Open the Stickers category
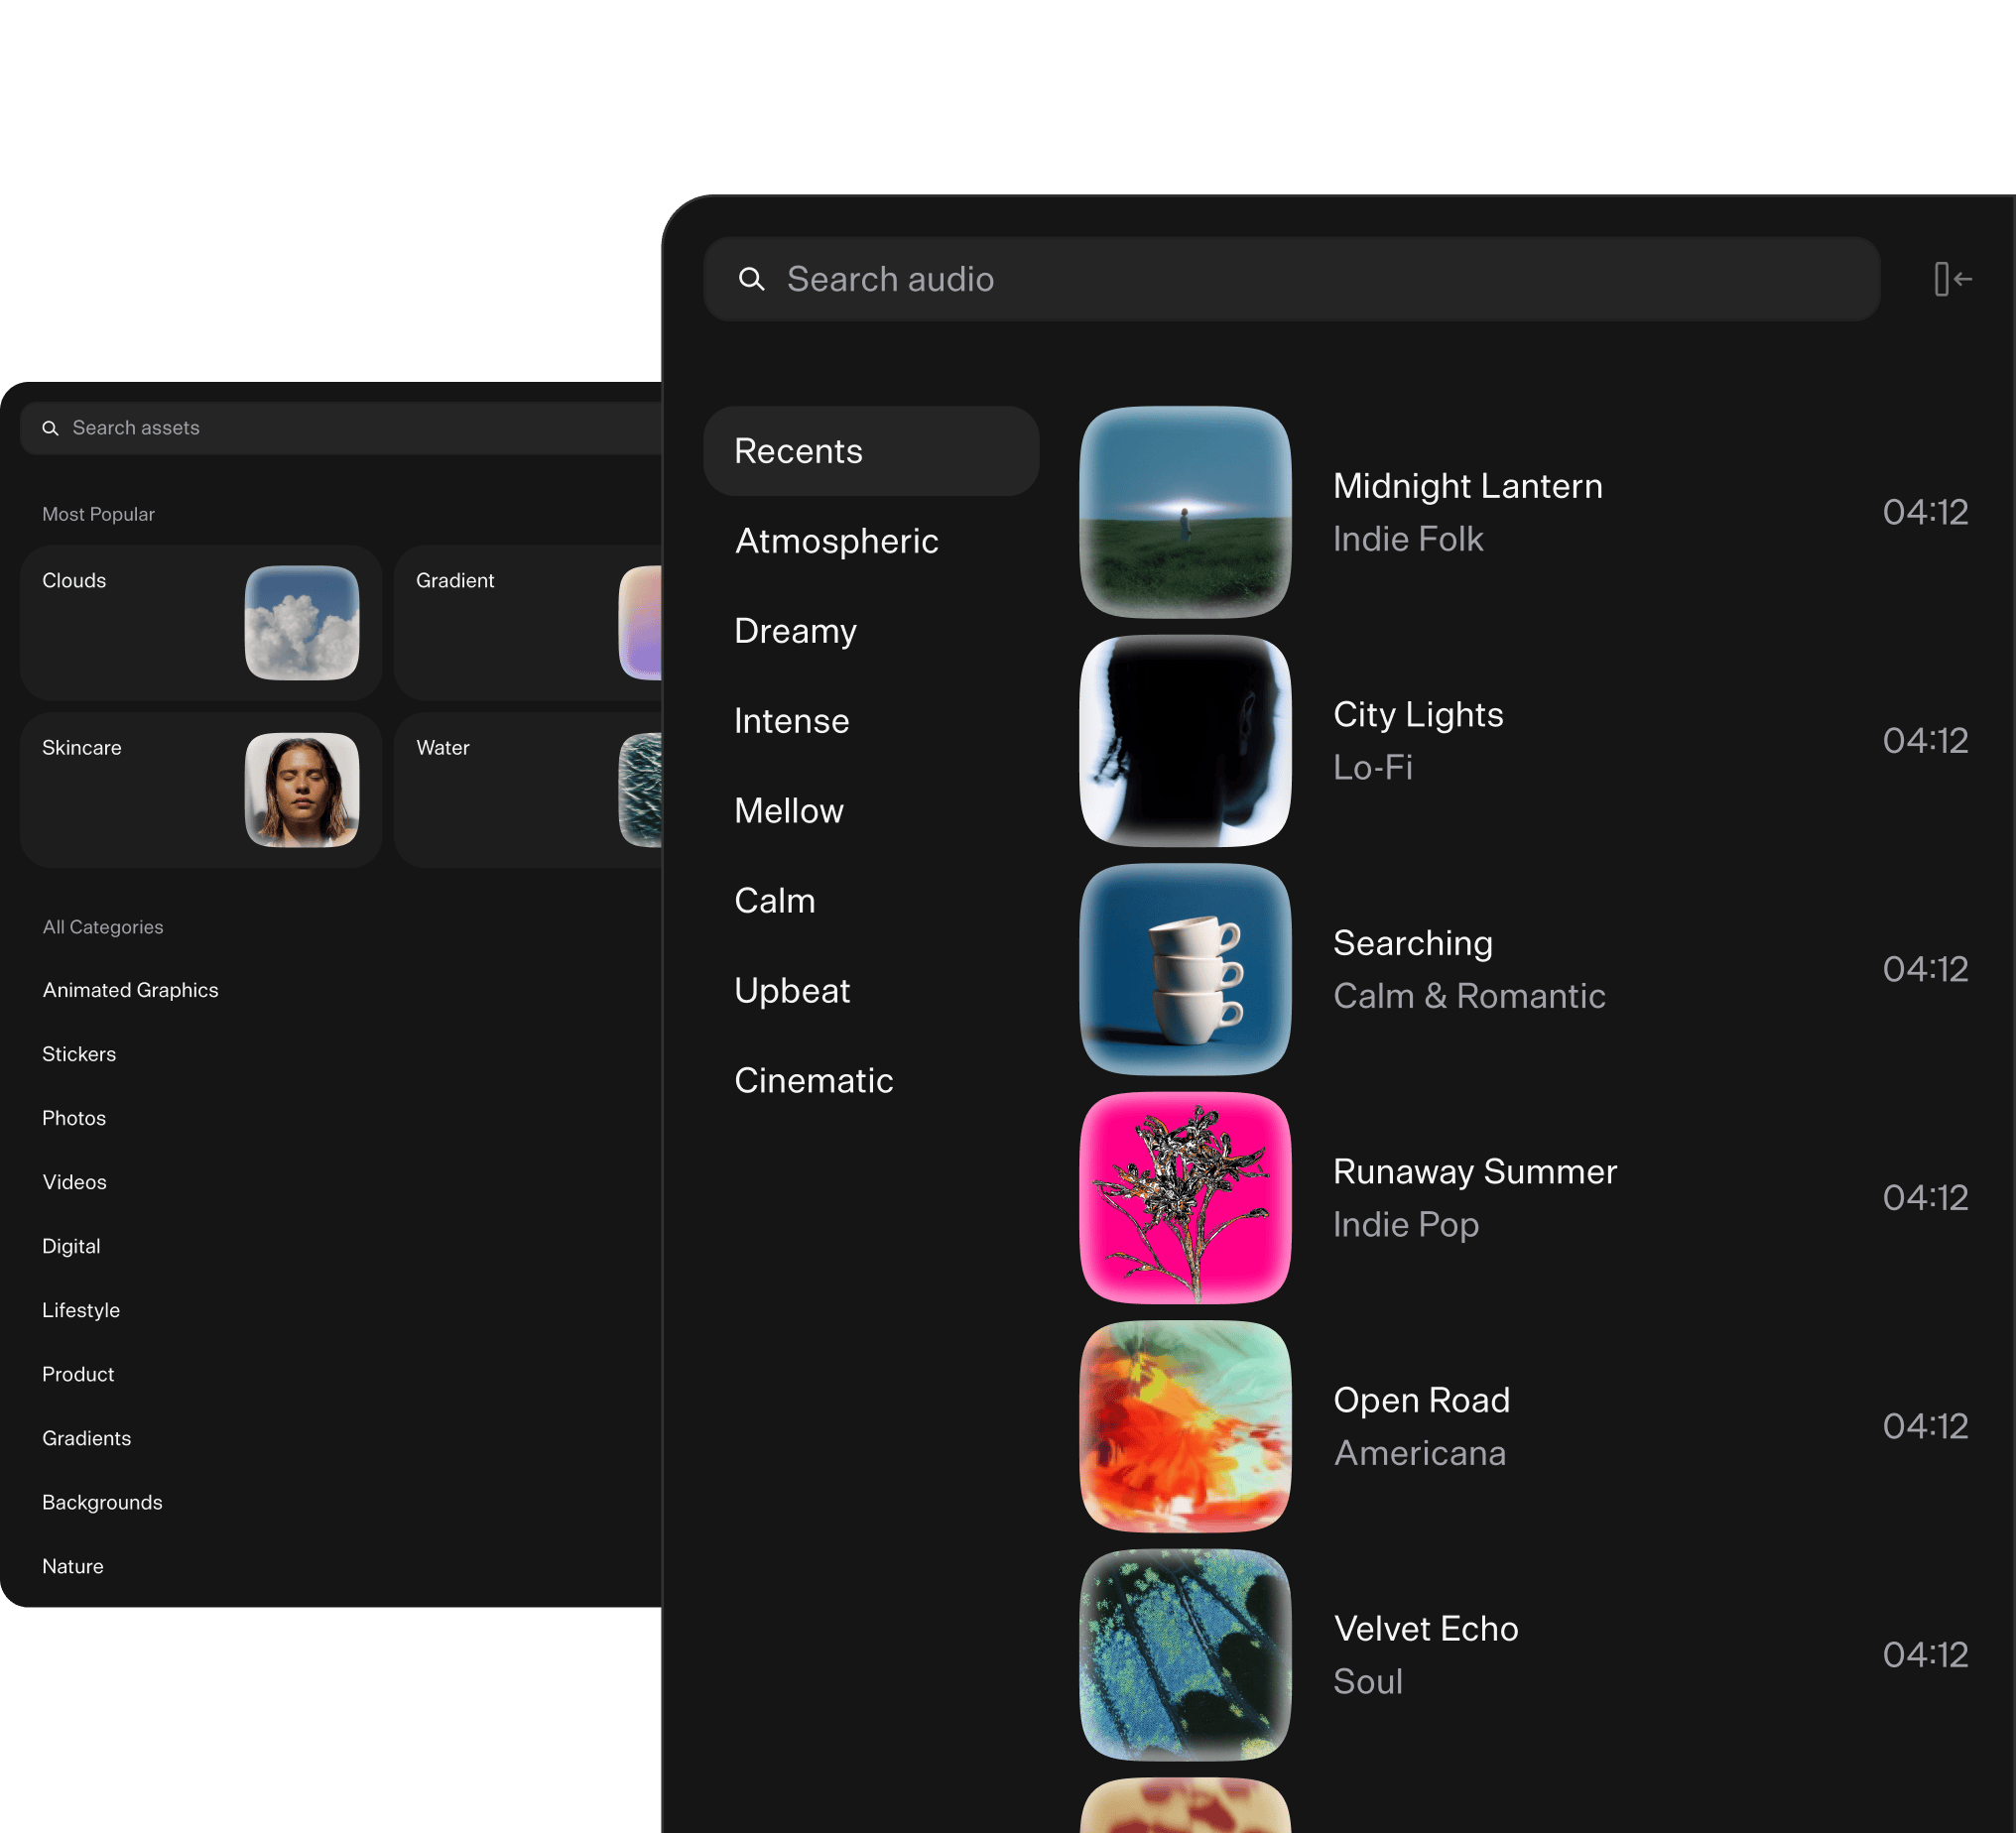Image resolution: width=2016 pixels, height=1833 pixels. [79, 1054]
